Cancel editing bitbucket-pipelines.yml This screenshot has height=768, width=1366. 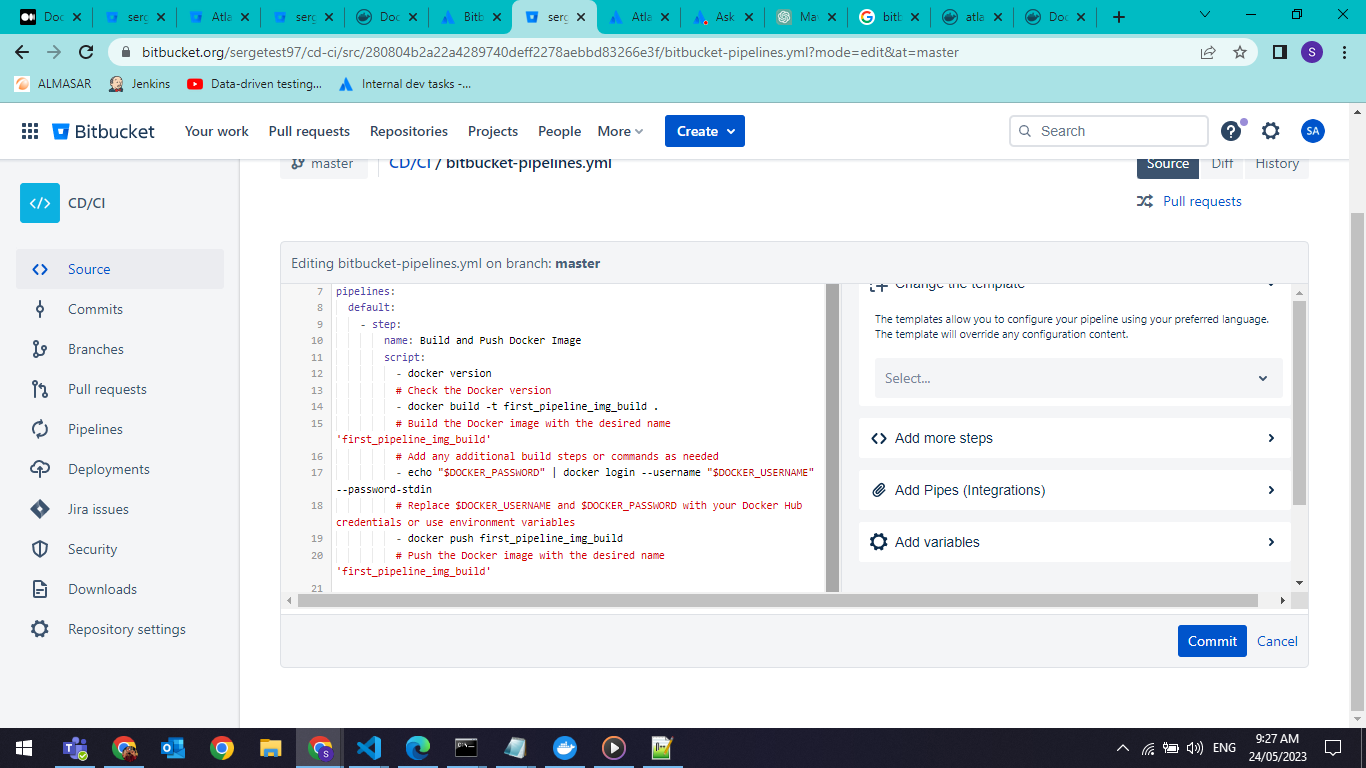pyautogui.click(x=1277, y=641)
